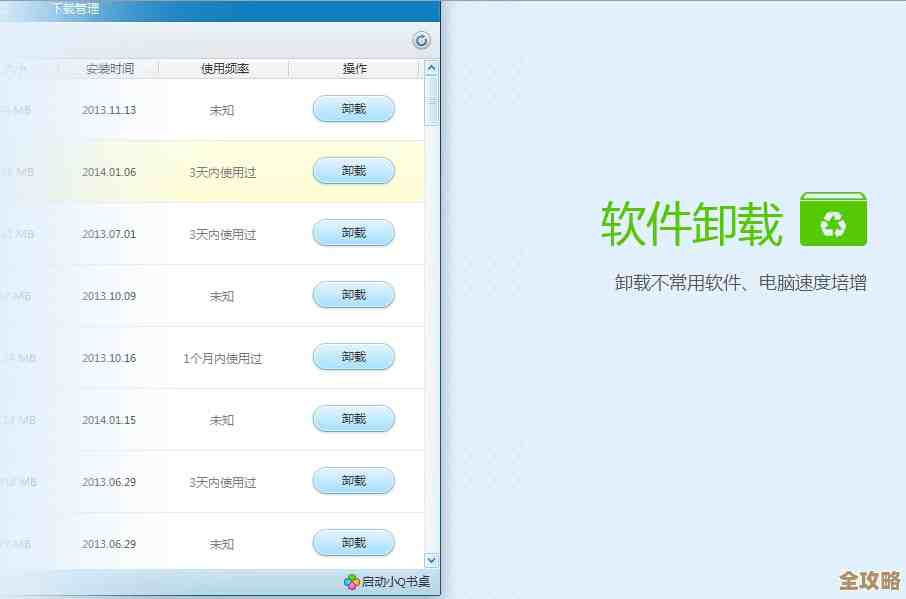
Task: Click the scrollbar up arrow
Action: tap(431, 69)
